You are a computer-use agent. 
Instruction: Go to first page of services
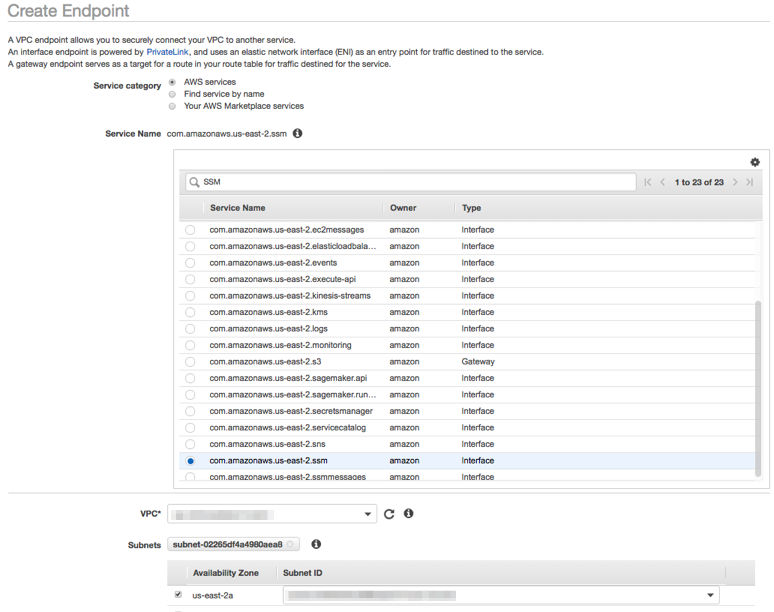point(648,182)
